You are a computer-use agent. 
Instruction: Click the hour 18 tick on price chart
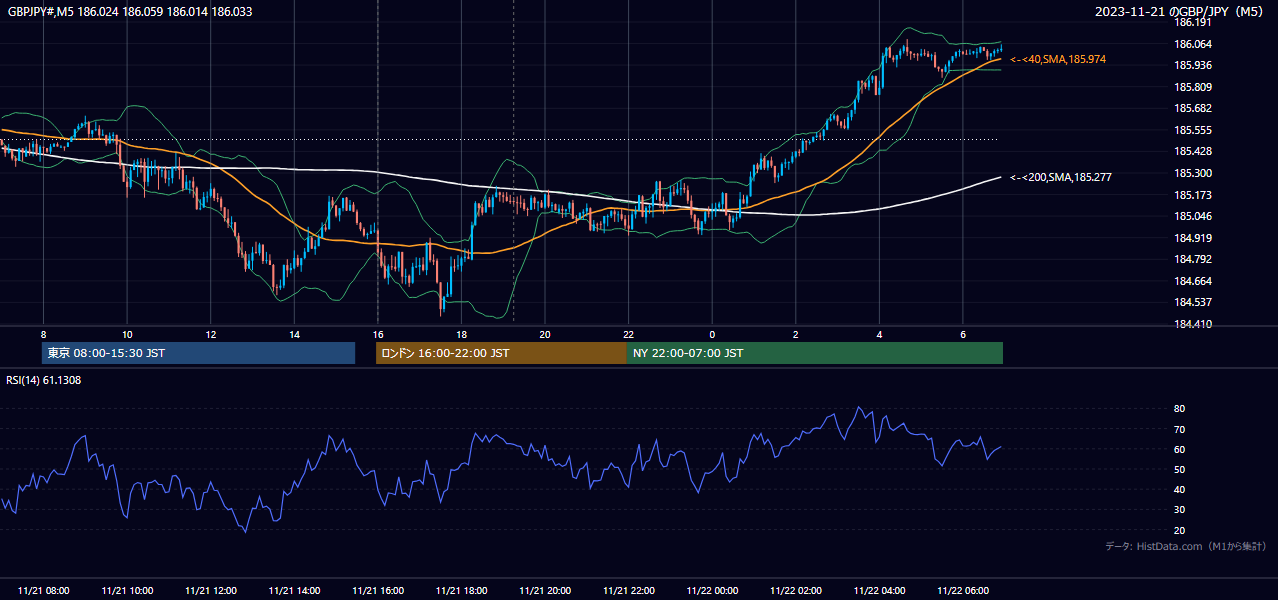click(461, 334)
